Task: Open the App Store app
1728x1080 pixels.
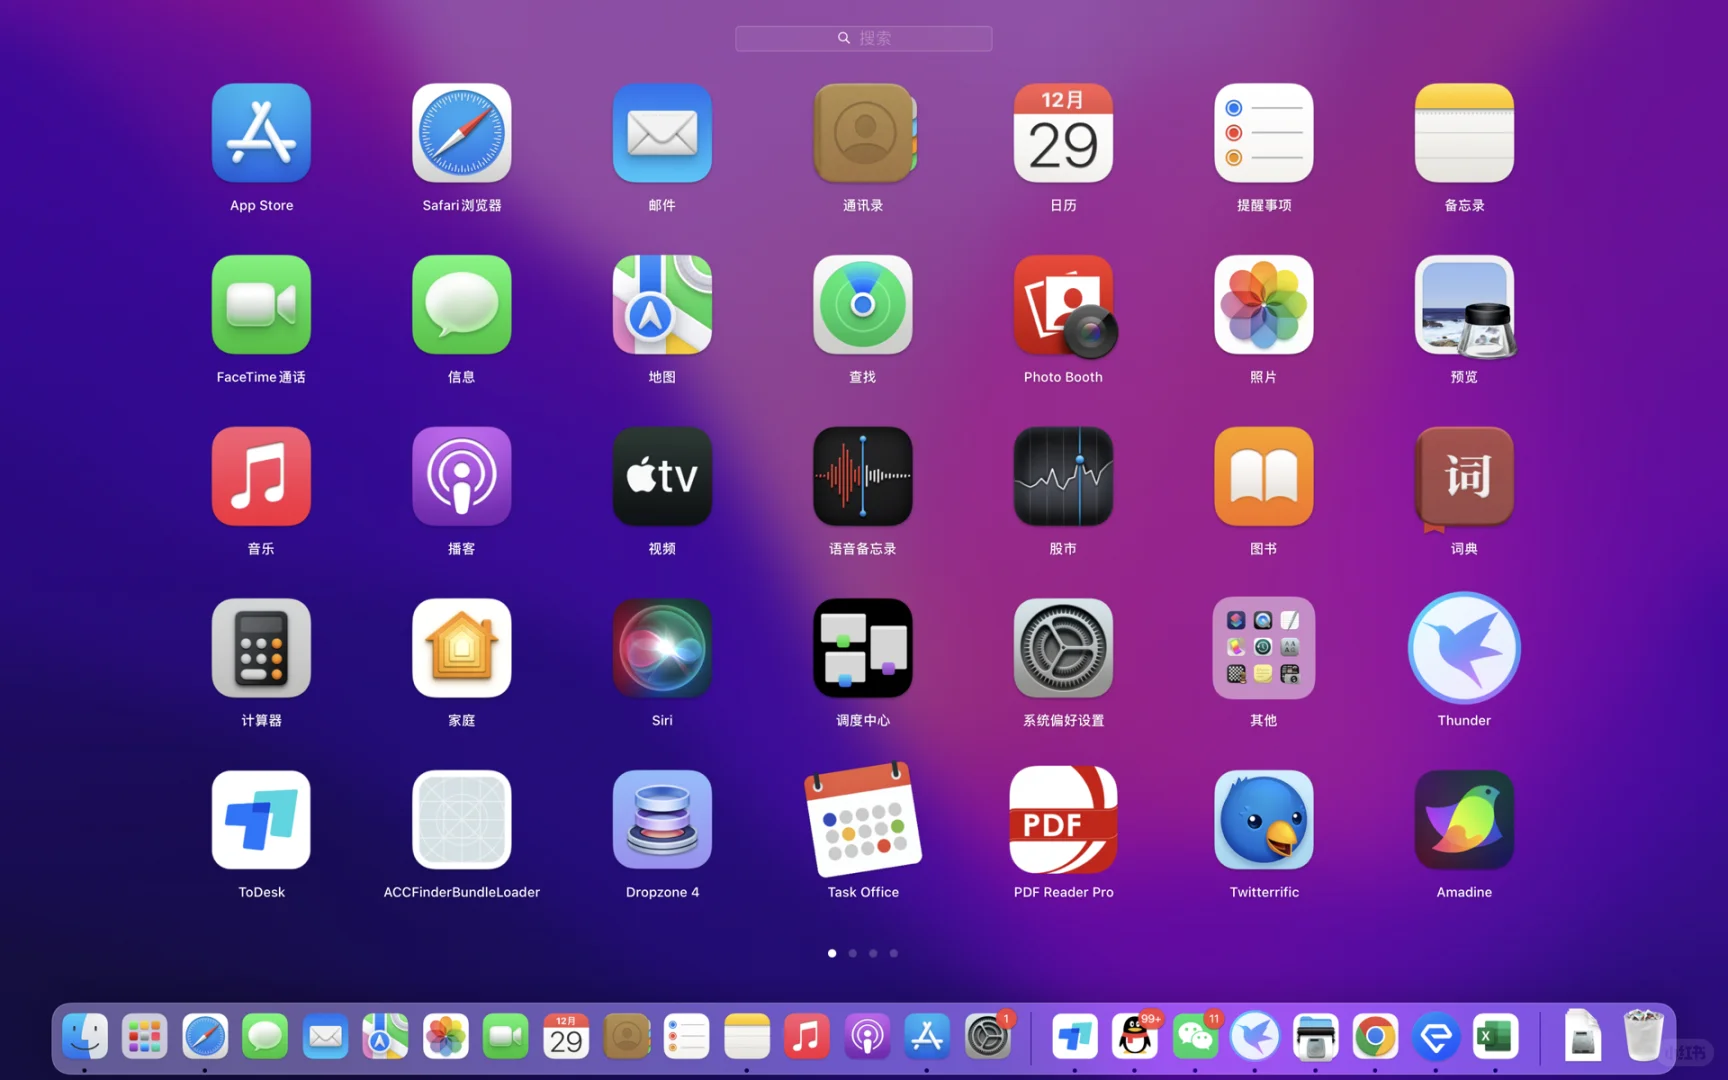Action: pos(261,133)
